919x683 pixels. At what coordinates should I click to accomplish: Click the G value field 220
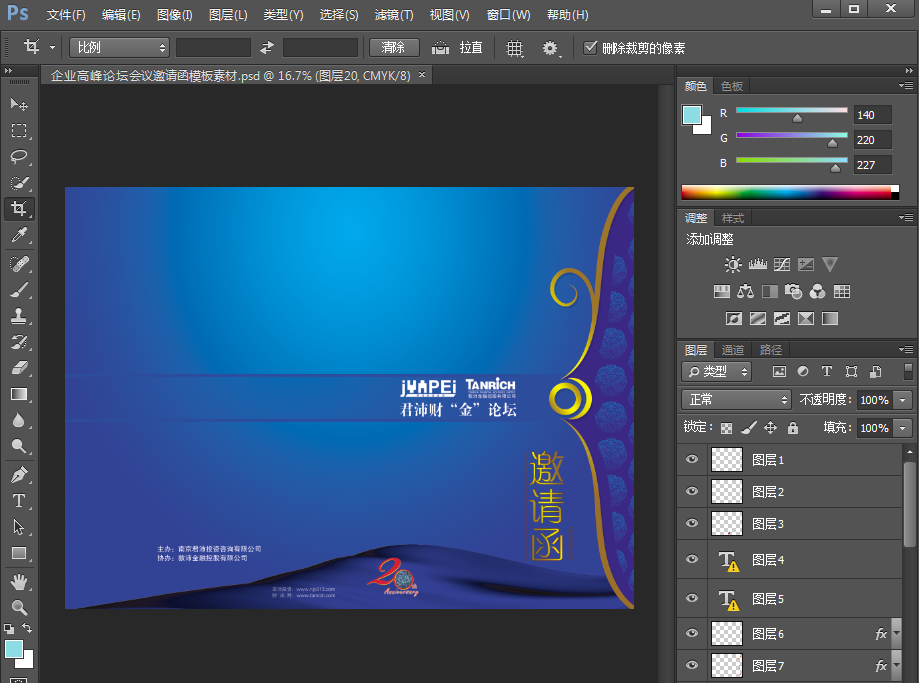click(x=872, y=140)
